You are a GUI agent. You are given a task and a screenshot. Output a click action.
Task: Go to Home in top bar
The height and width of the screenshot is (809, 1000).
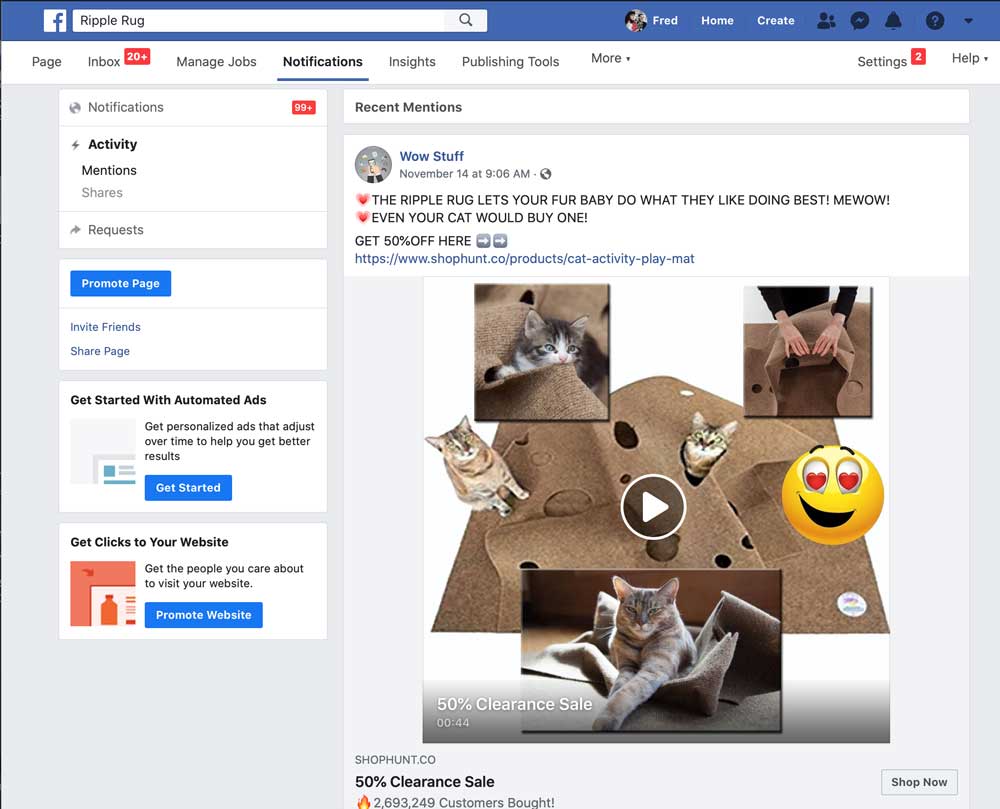pyautogui.click(x=717, y=20)
